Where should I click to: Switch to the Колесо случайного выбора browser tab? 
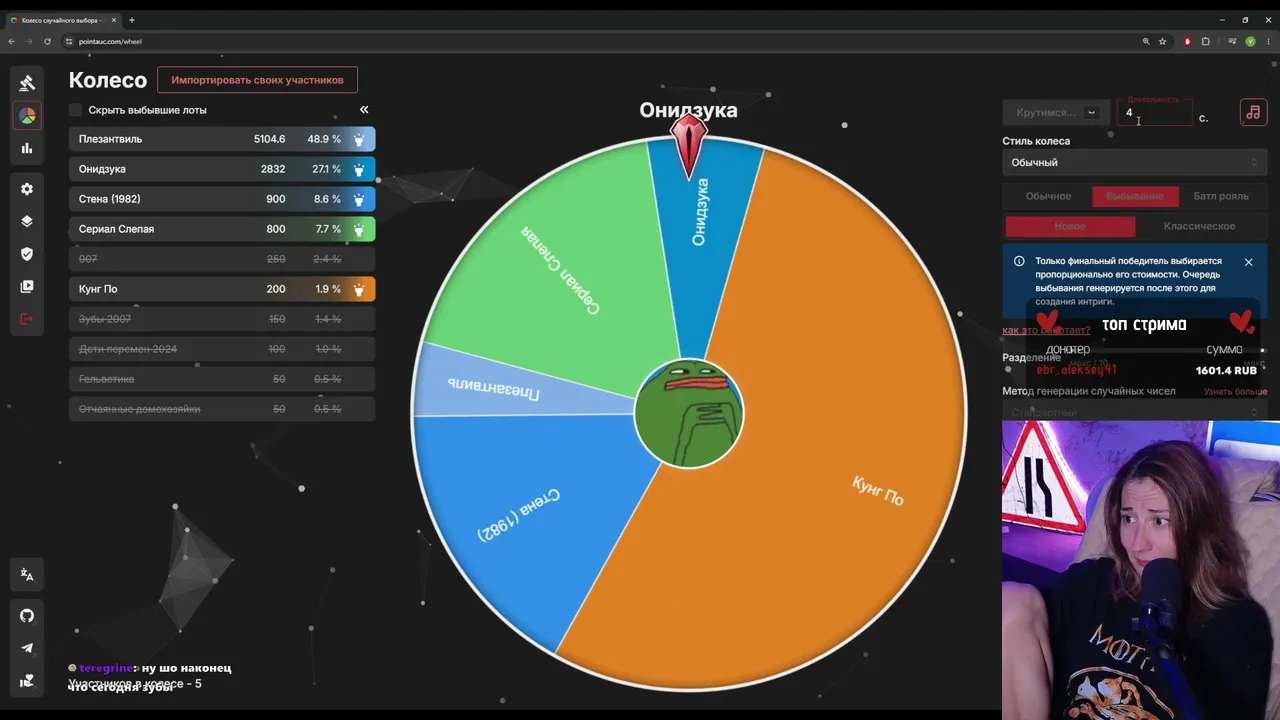(62, 20)
